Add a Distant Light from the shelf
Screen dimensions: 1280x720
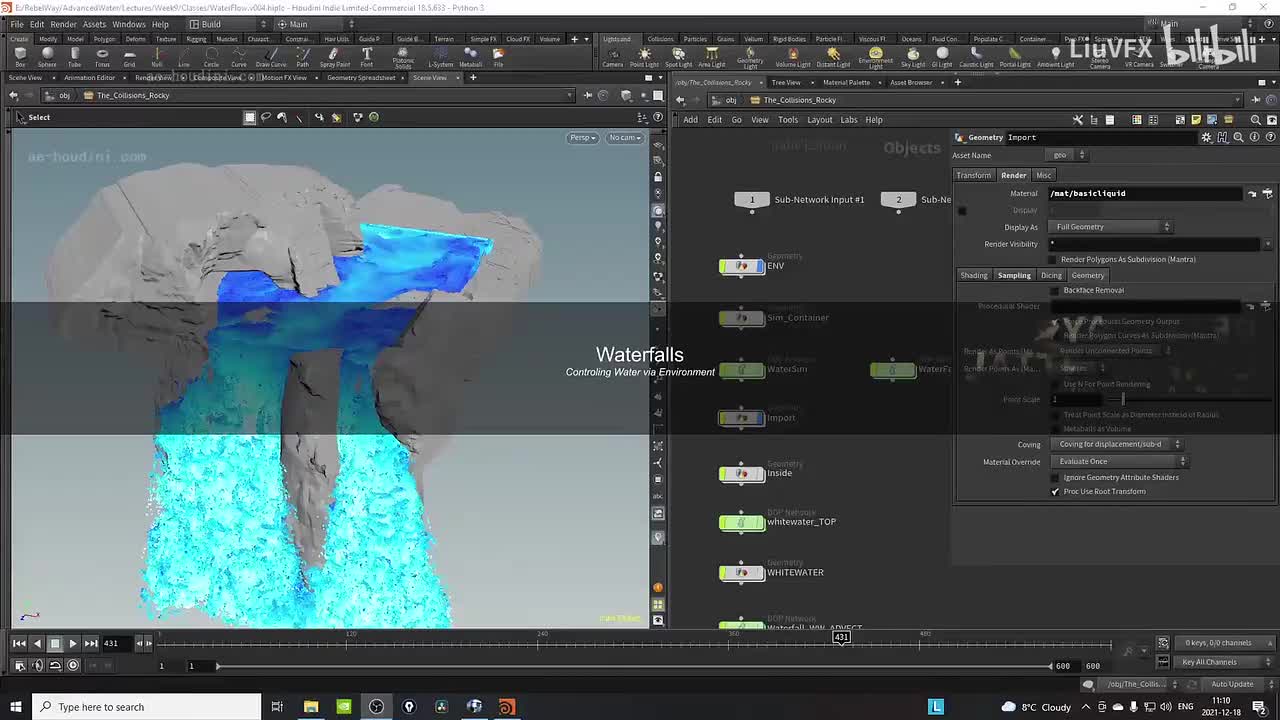click(833, 57)
